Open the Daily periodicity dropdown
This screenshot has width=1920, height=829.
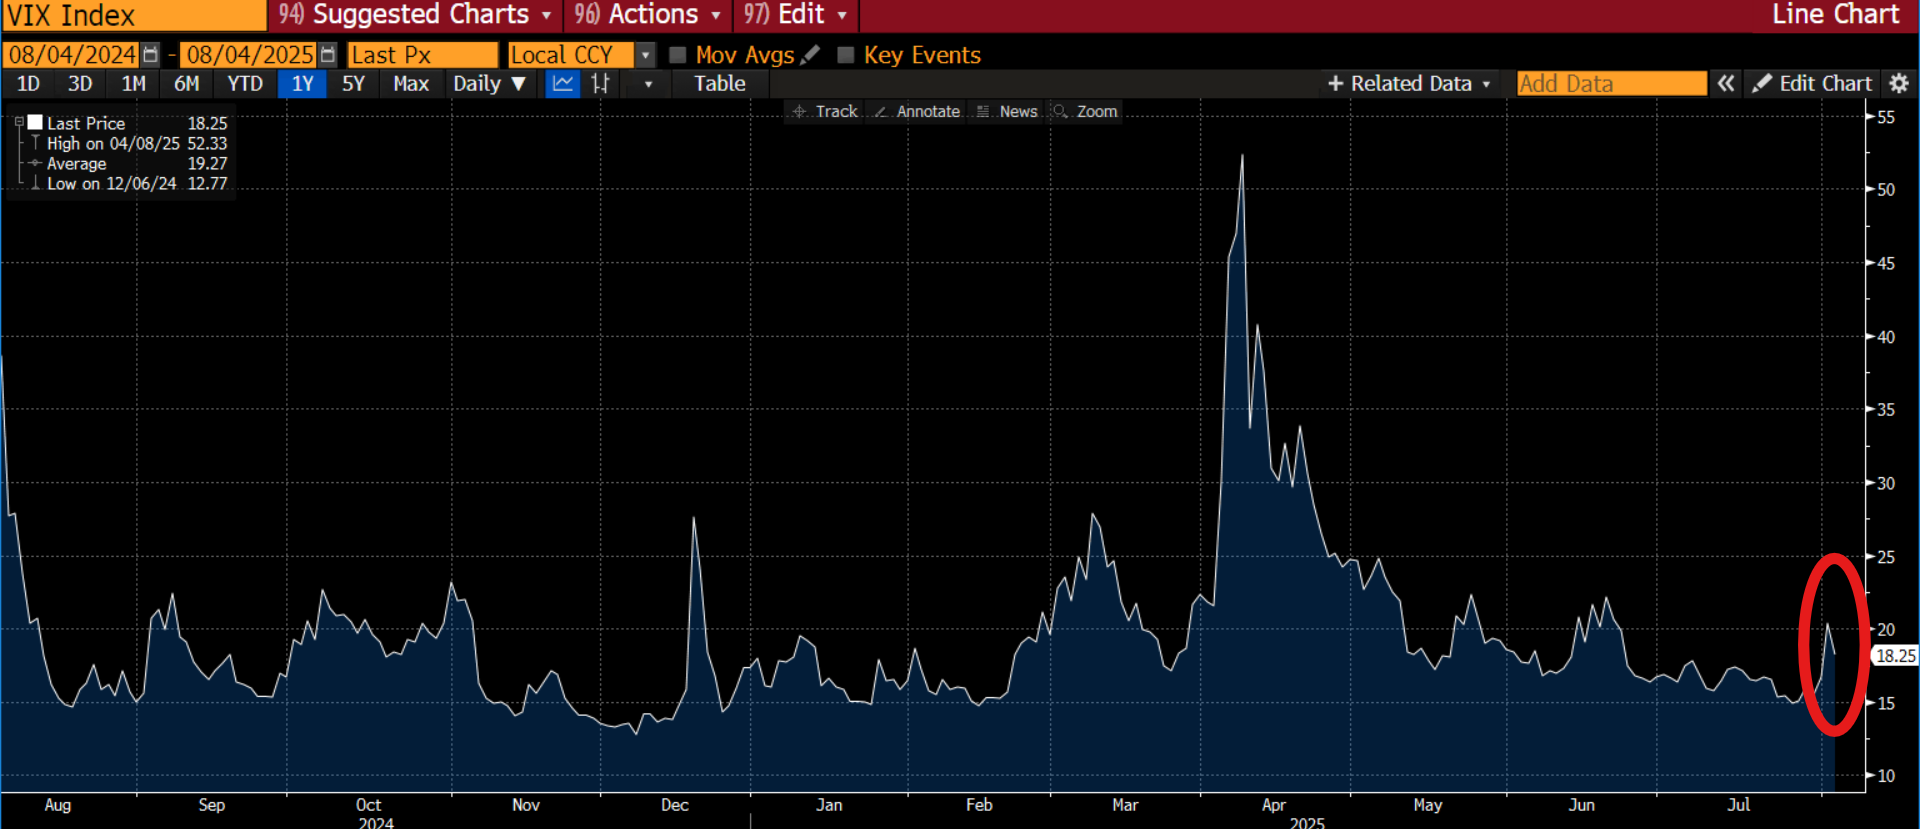[x=489, y=84]
